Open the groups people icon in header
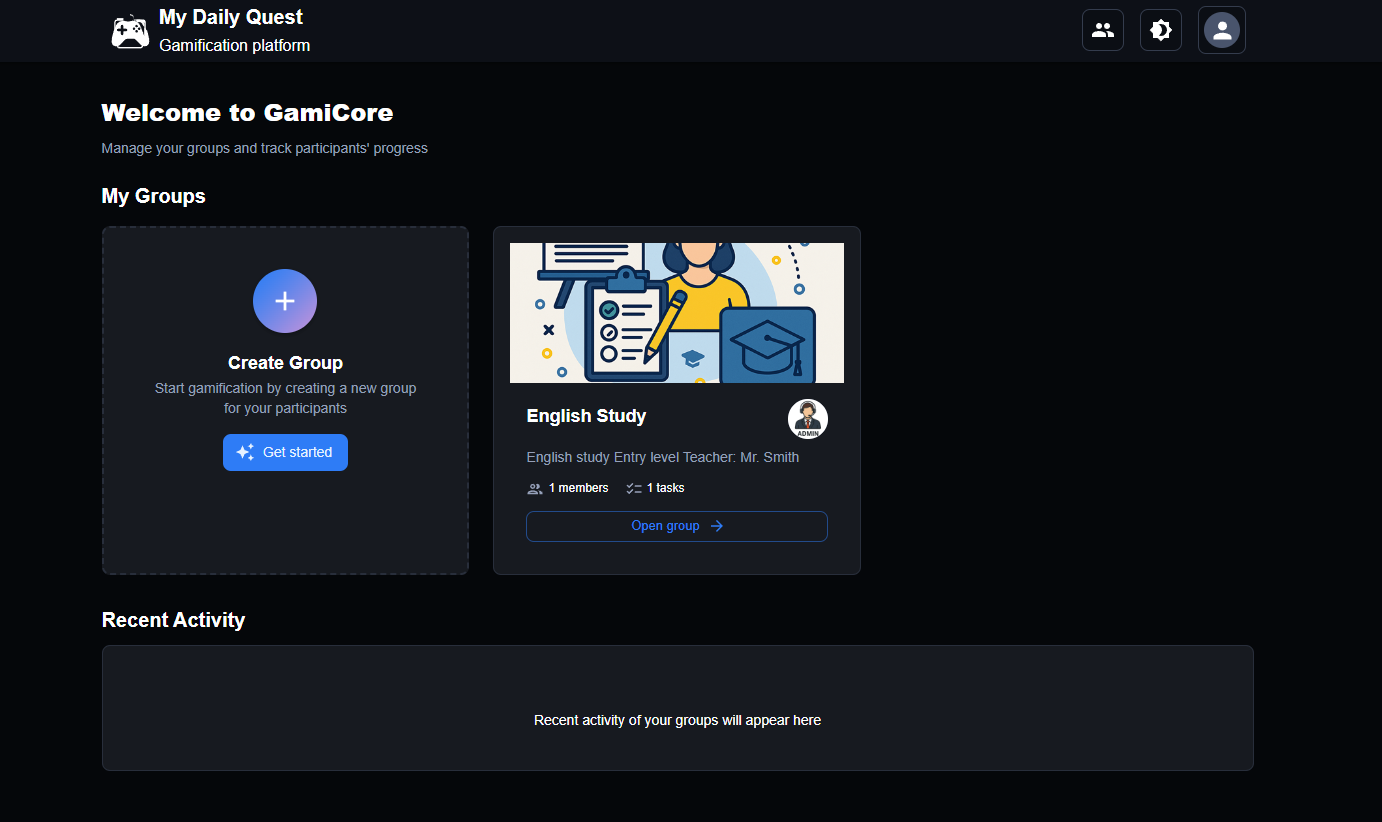This screenshot has width=1382, height=822. click(x=1102, y=30)
